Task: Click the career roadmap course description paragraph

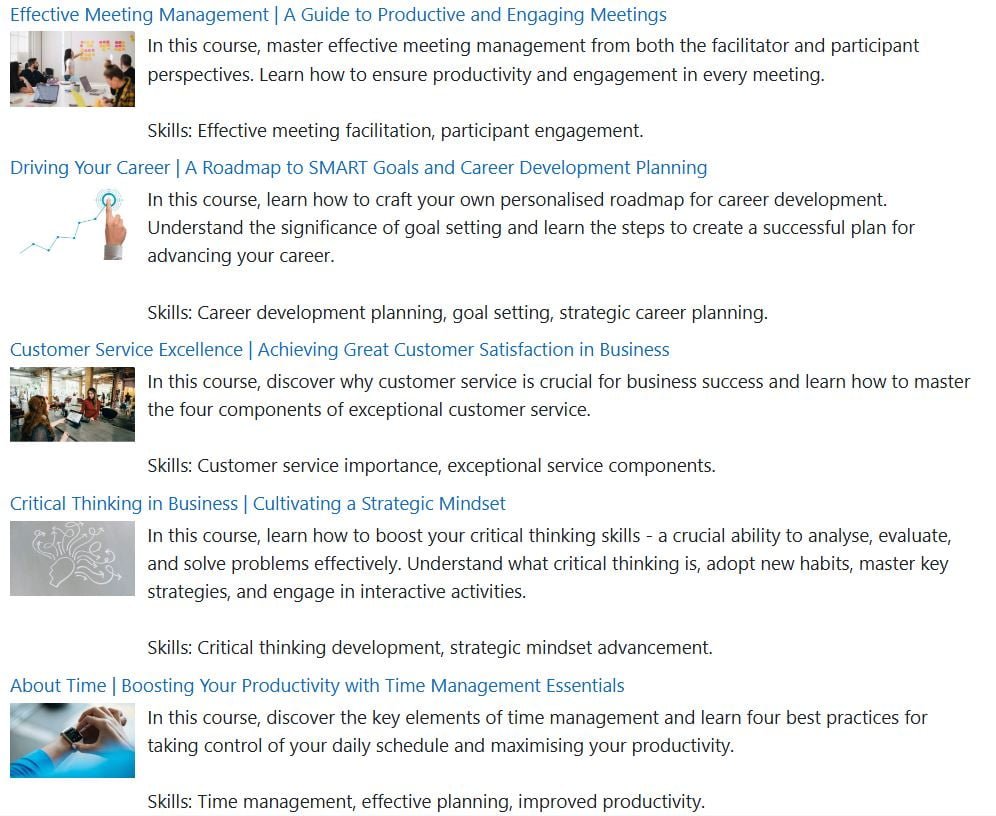Action: coord(531,228)
